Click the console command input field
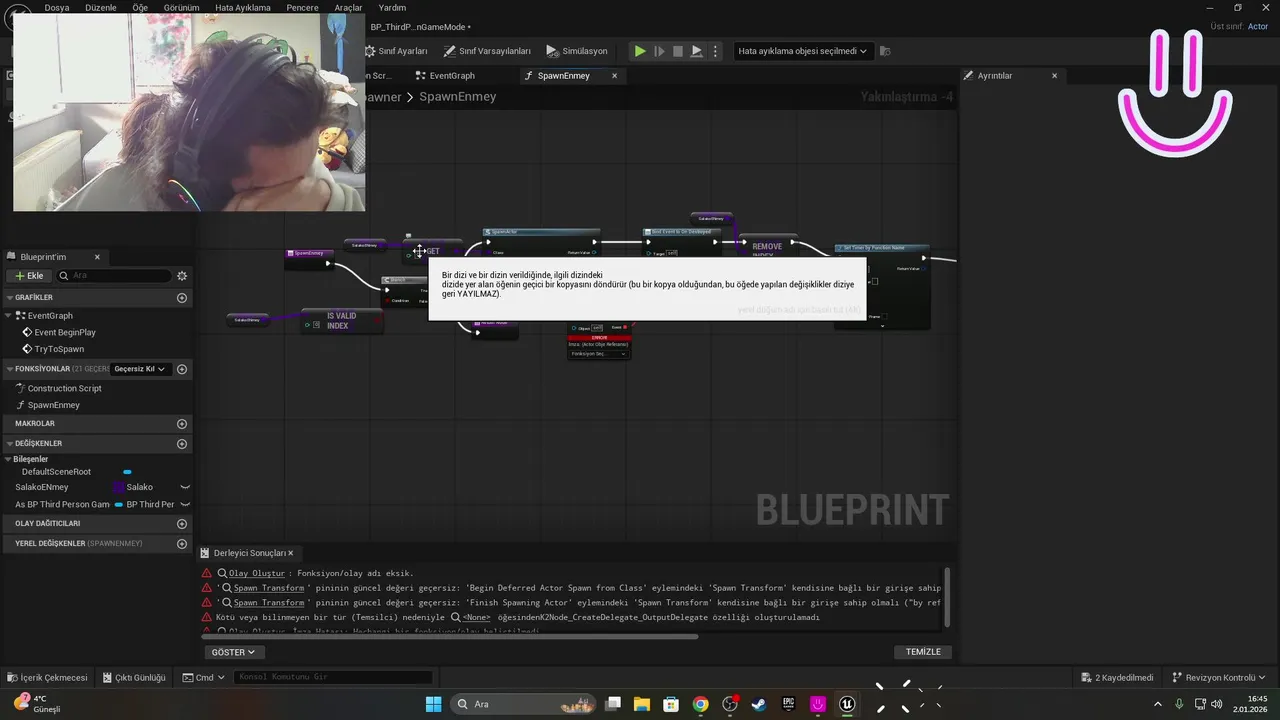 (x=333, y=678)
